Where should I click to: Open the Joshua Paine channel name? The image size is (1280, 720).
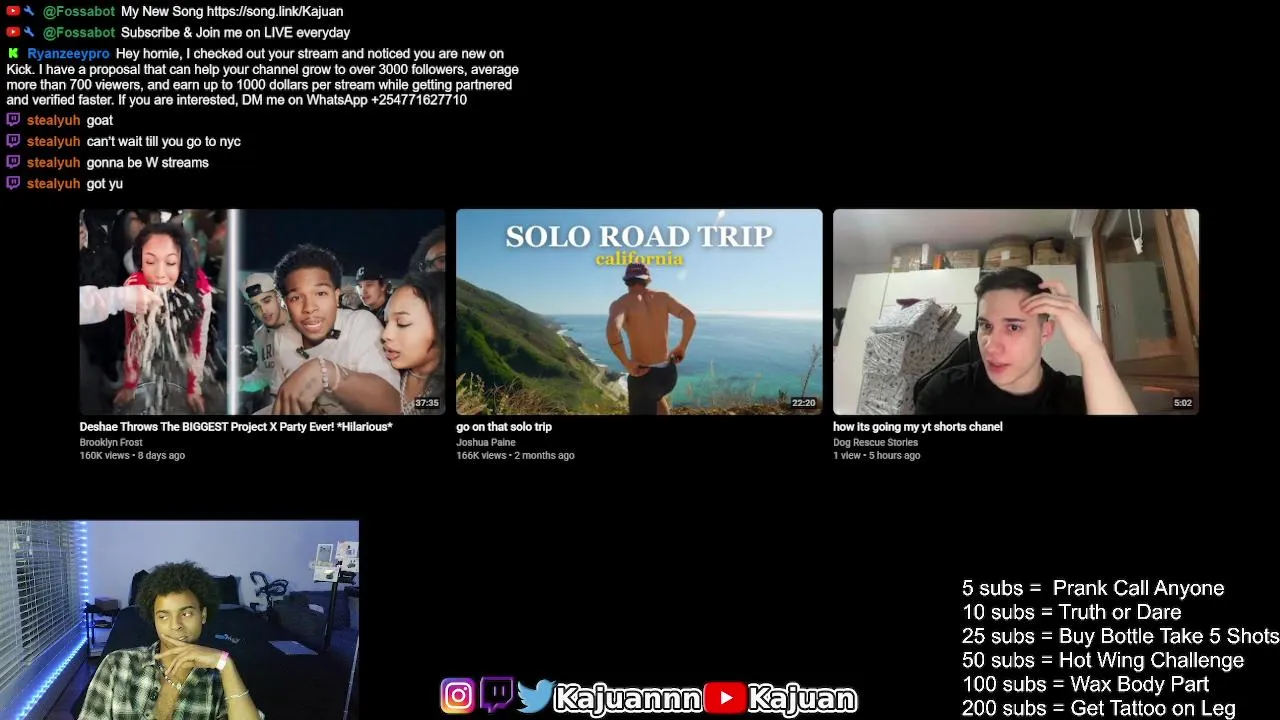(x=485, y=442)
